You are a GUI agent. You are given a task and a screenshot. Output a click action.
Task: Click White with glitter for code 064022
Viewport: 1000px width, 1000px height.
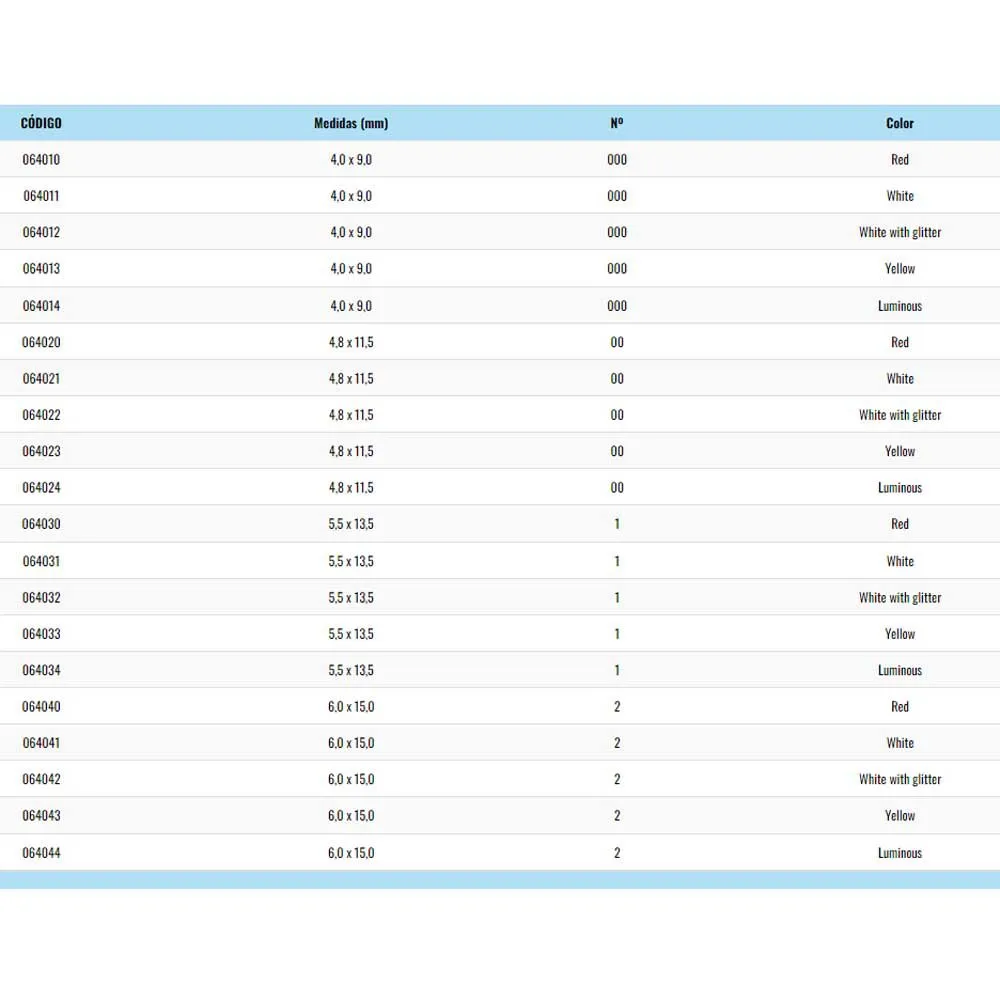pos(900,415)
